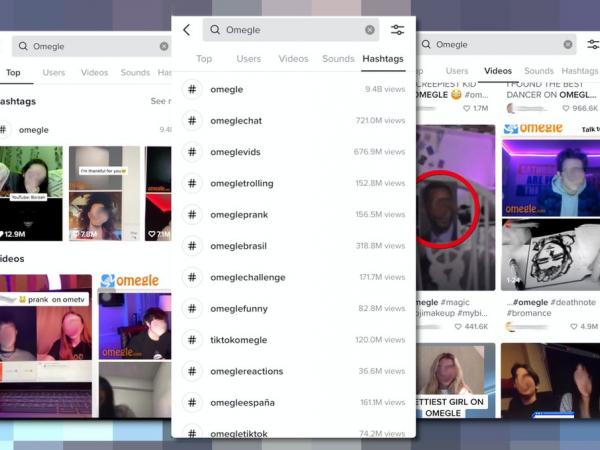Click hashtag icon beside omegletiktok
Screen dimensions: 600x450
tap(192, 433)
